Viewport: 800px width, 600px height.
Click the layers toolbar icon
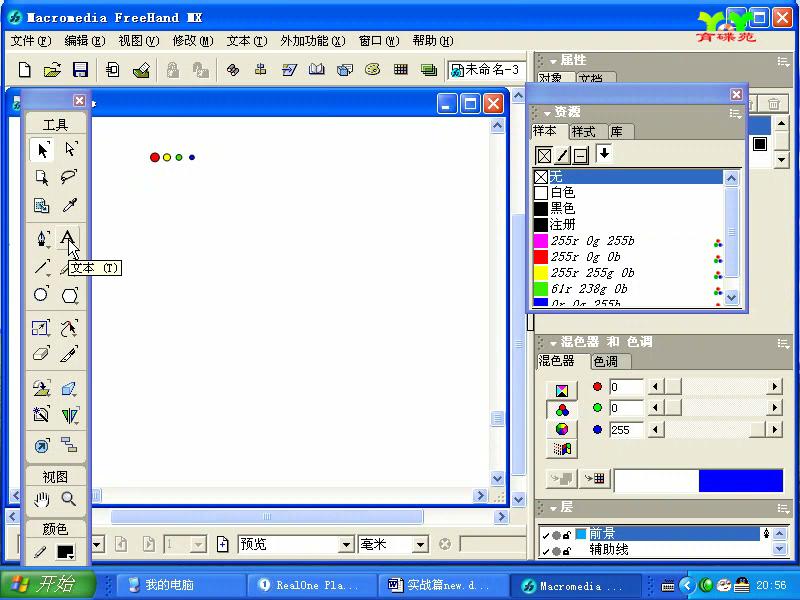click(429, 69)
